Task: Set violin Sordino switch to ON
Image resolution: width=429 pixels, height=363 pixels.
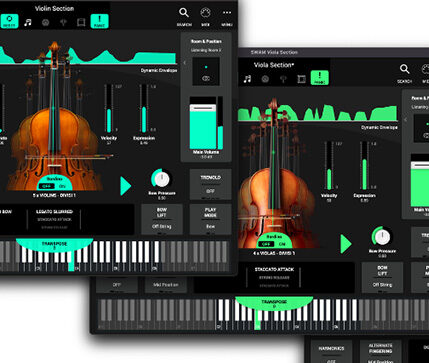Action: tap(62, 186)
